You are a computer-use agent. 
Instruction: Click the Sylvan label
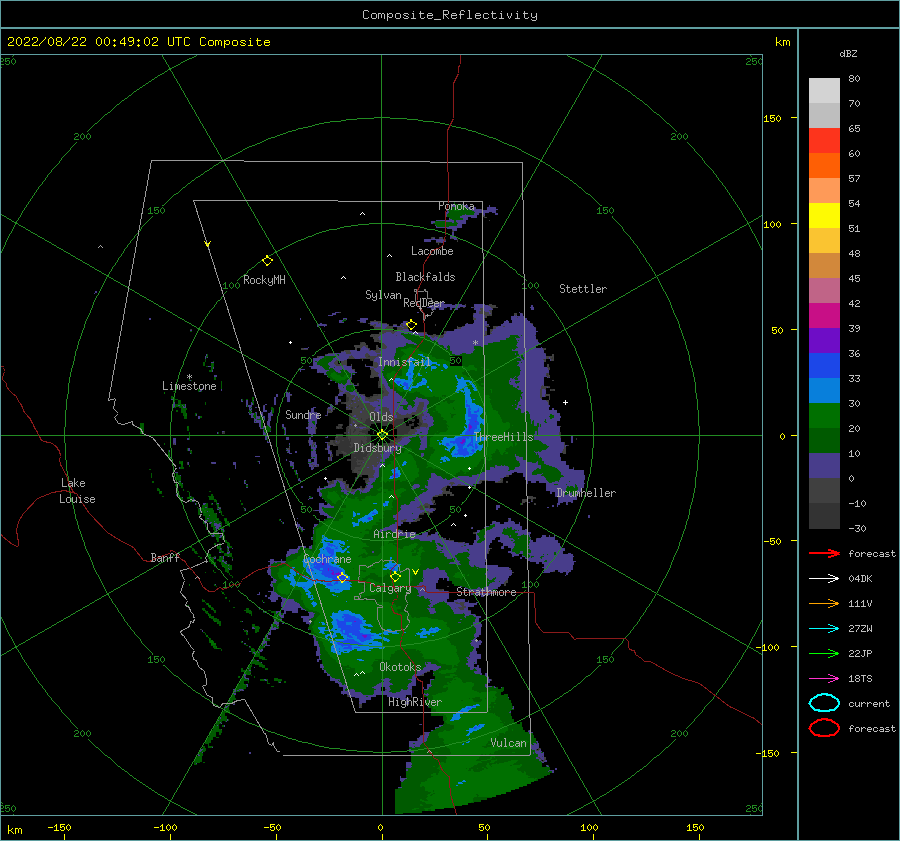(383, 295)
